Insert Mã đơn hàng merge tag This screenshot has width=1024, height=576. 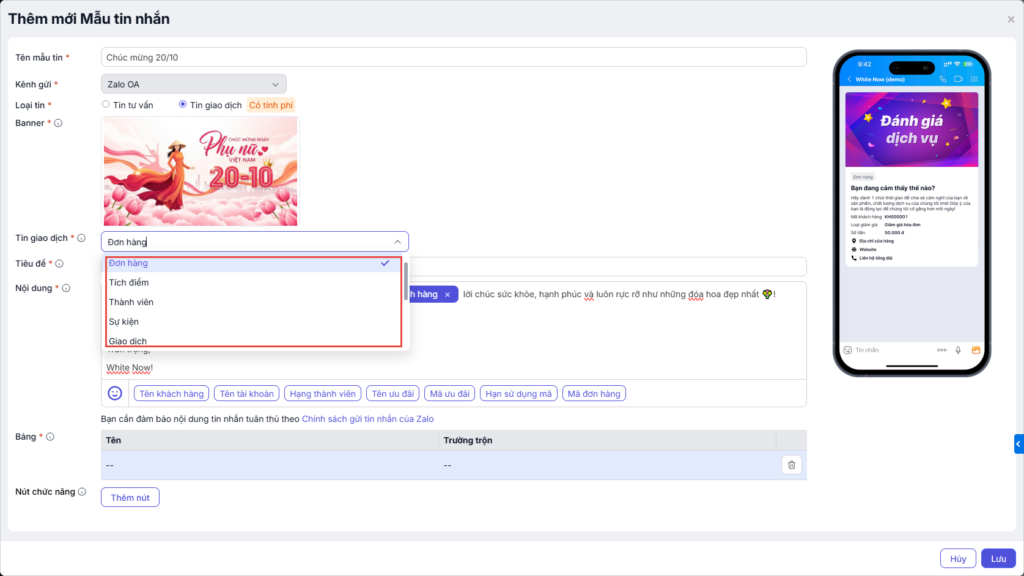[594, 394]
